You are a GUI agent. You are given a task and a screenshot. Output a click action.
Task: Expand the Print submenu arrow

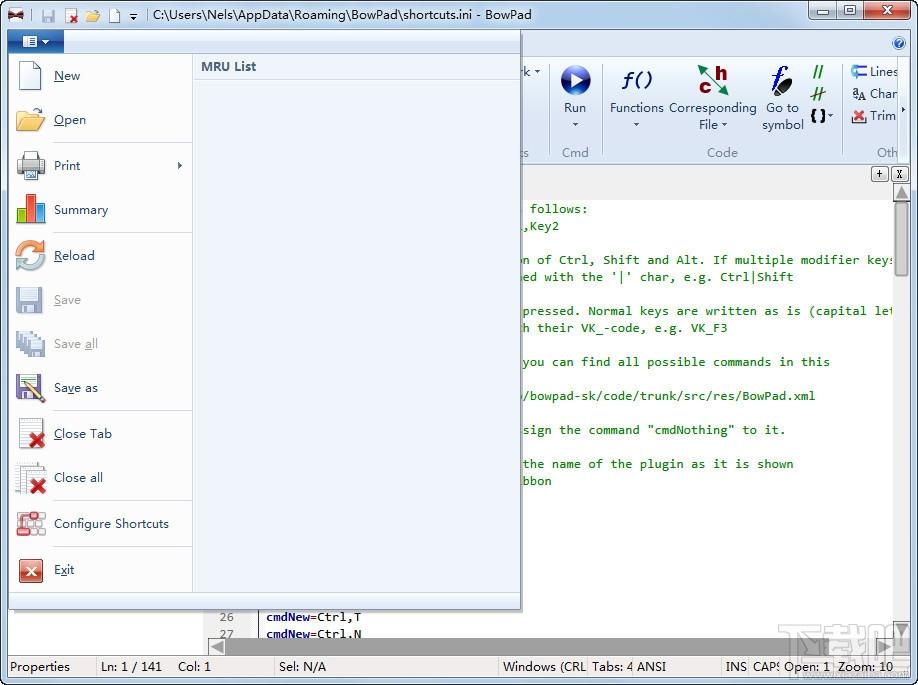180,166
